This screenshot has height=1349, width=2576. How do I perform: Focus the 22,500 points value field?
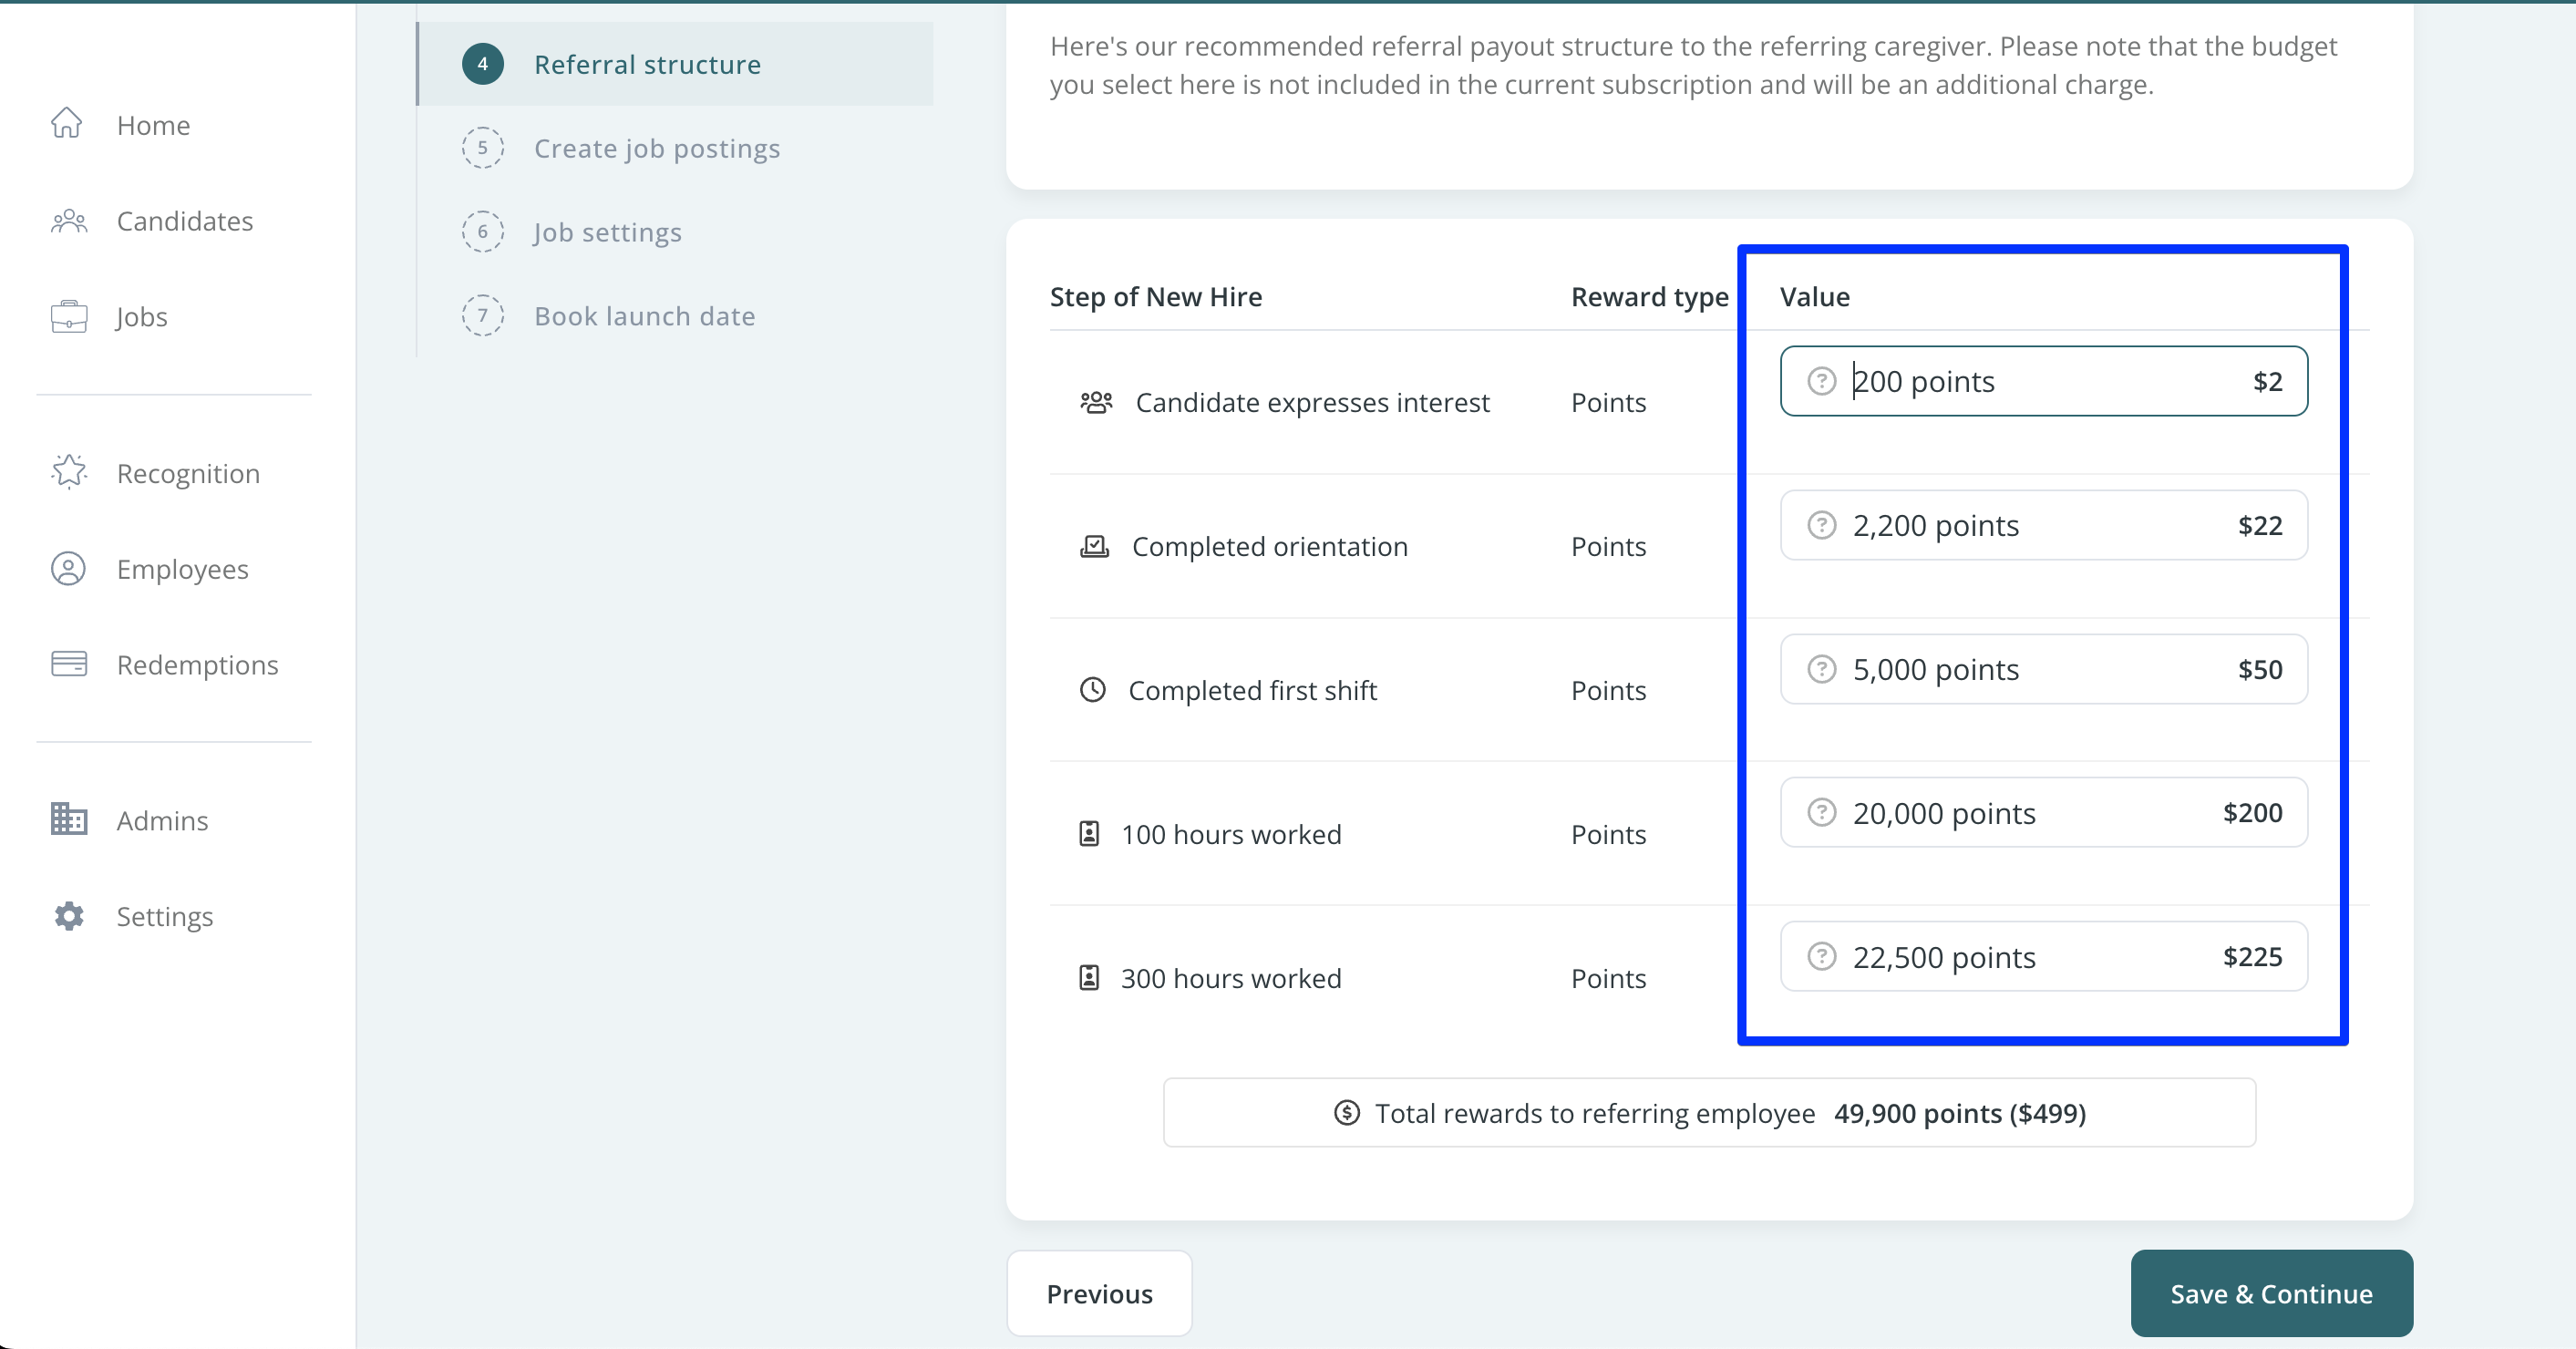(x=2043, y=957)
